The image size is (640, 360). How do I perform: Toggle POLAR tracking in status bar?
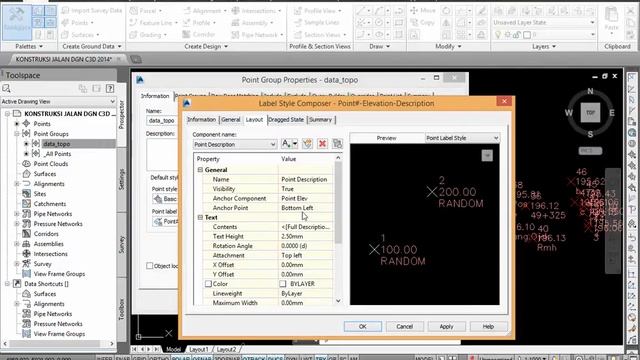click(181, 358)
